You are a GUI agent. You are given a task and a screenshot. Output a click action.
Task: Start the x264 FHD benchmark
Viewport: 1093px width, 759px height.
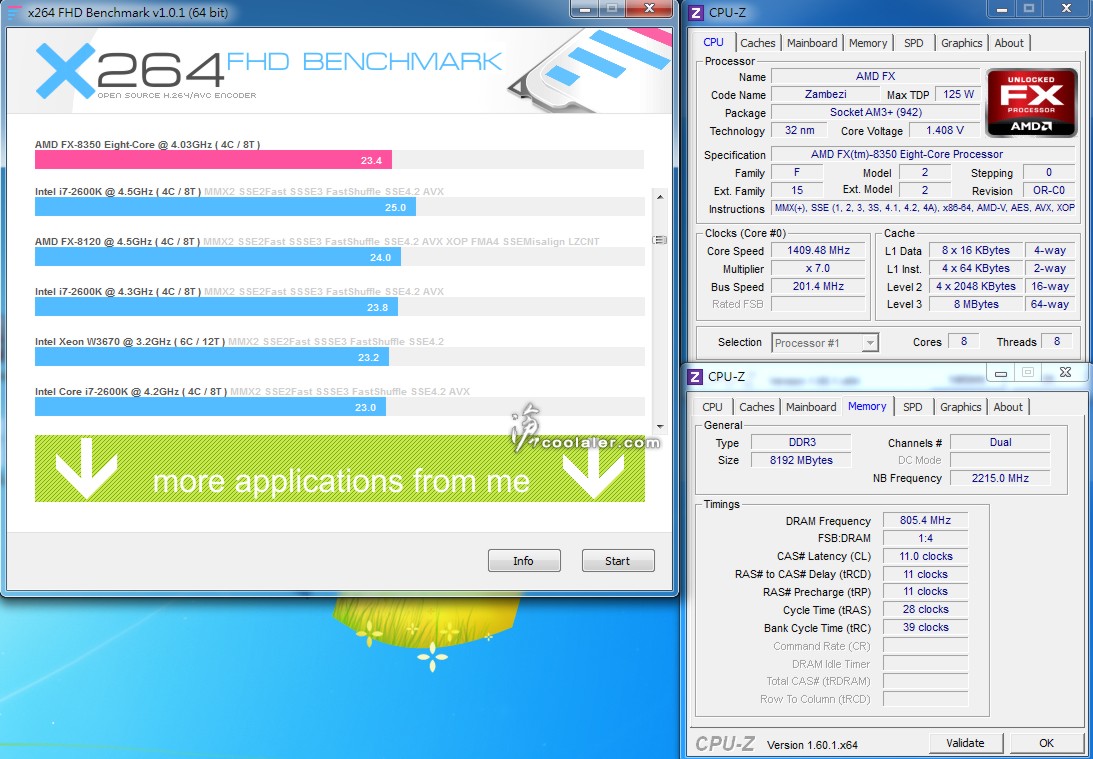618,561
